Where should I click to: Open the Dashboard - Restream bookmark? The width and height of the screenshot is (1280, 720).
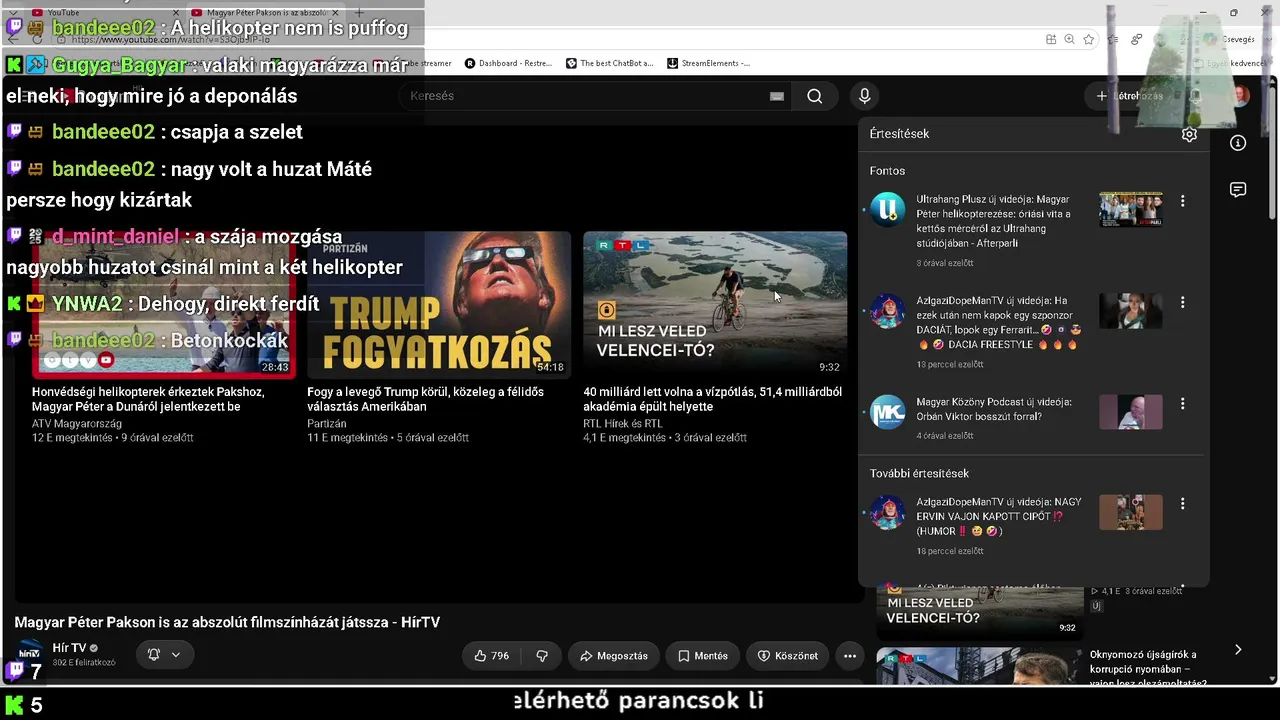tap(508, 63)
